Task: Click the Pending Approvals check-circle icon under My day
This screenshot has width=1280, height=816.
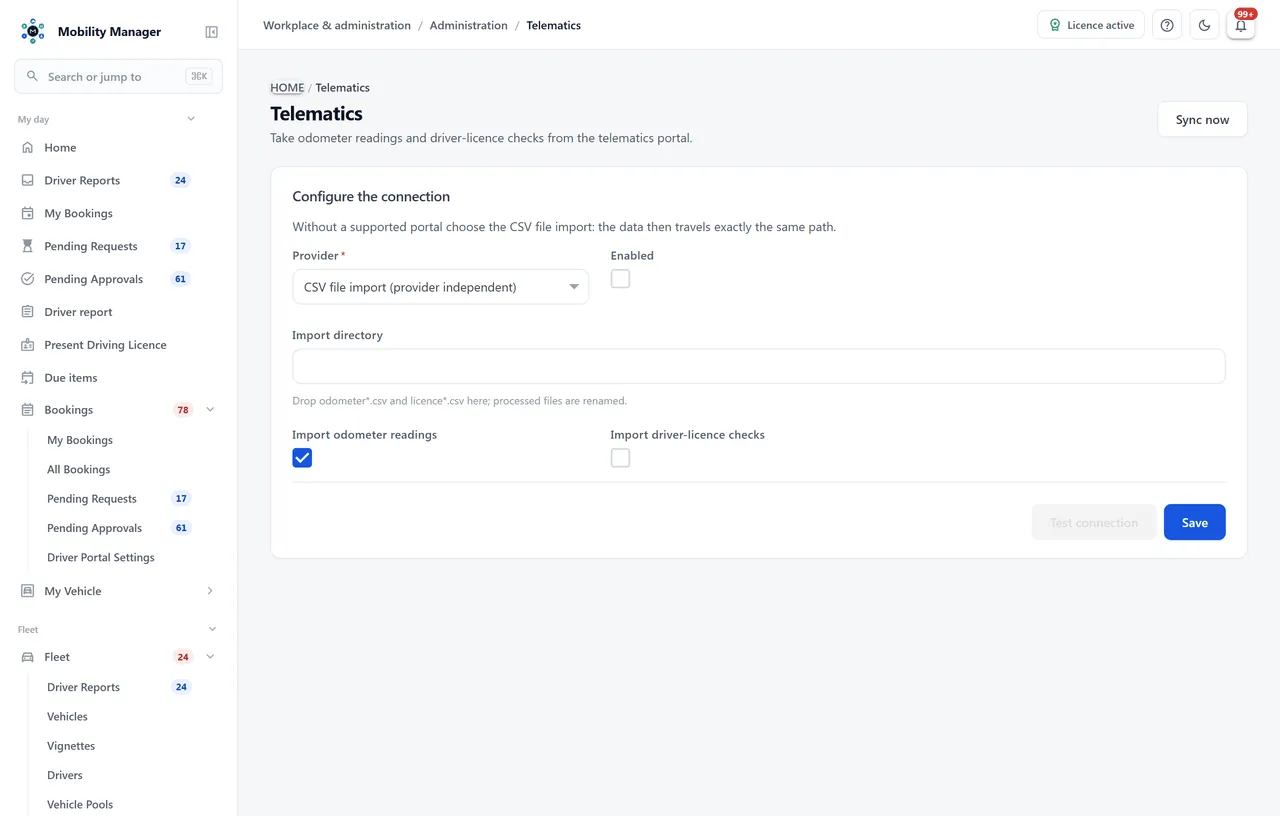Action: tap(28, 279)
